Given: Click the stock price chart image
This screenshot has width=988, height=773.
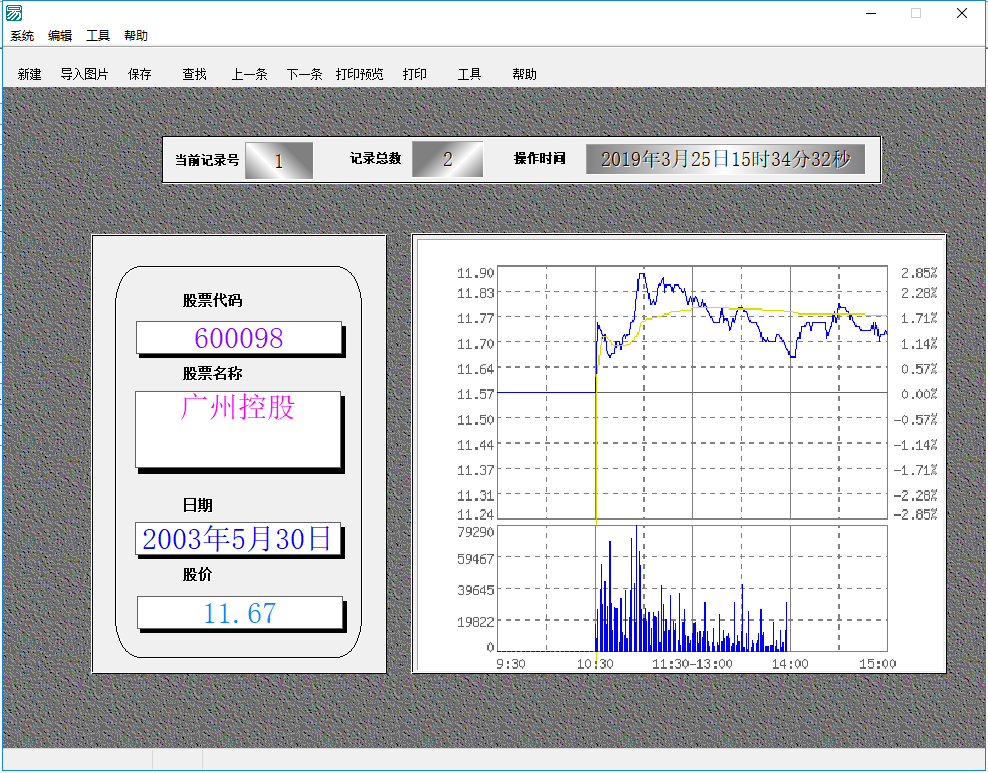Looking at the screenshot, I should coord(679,454).
